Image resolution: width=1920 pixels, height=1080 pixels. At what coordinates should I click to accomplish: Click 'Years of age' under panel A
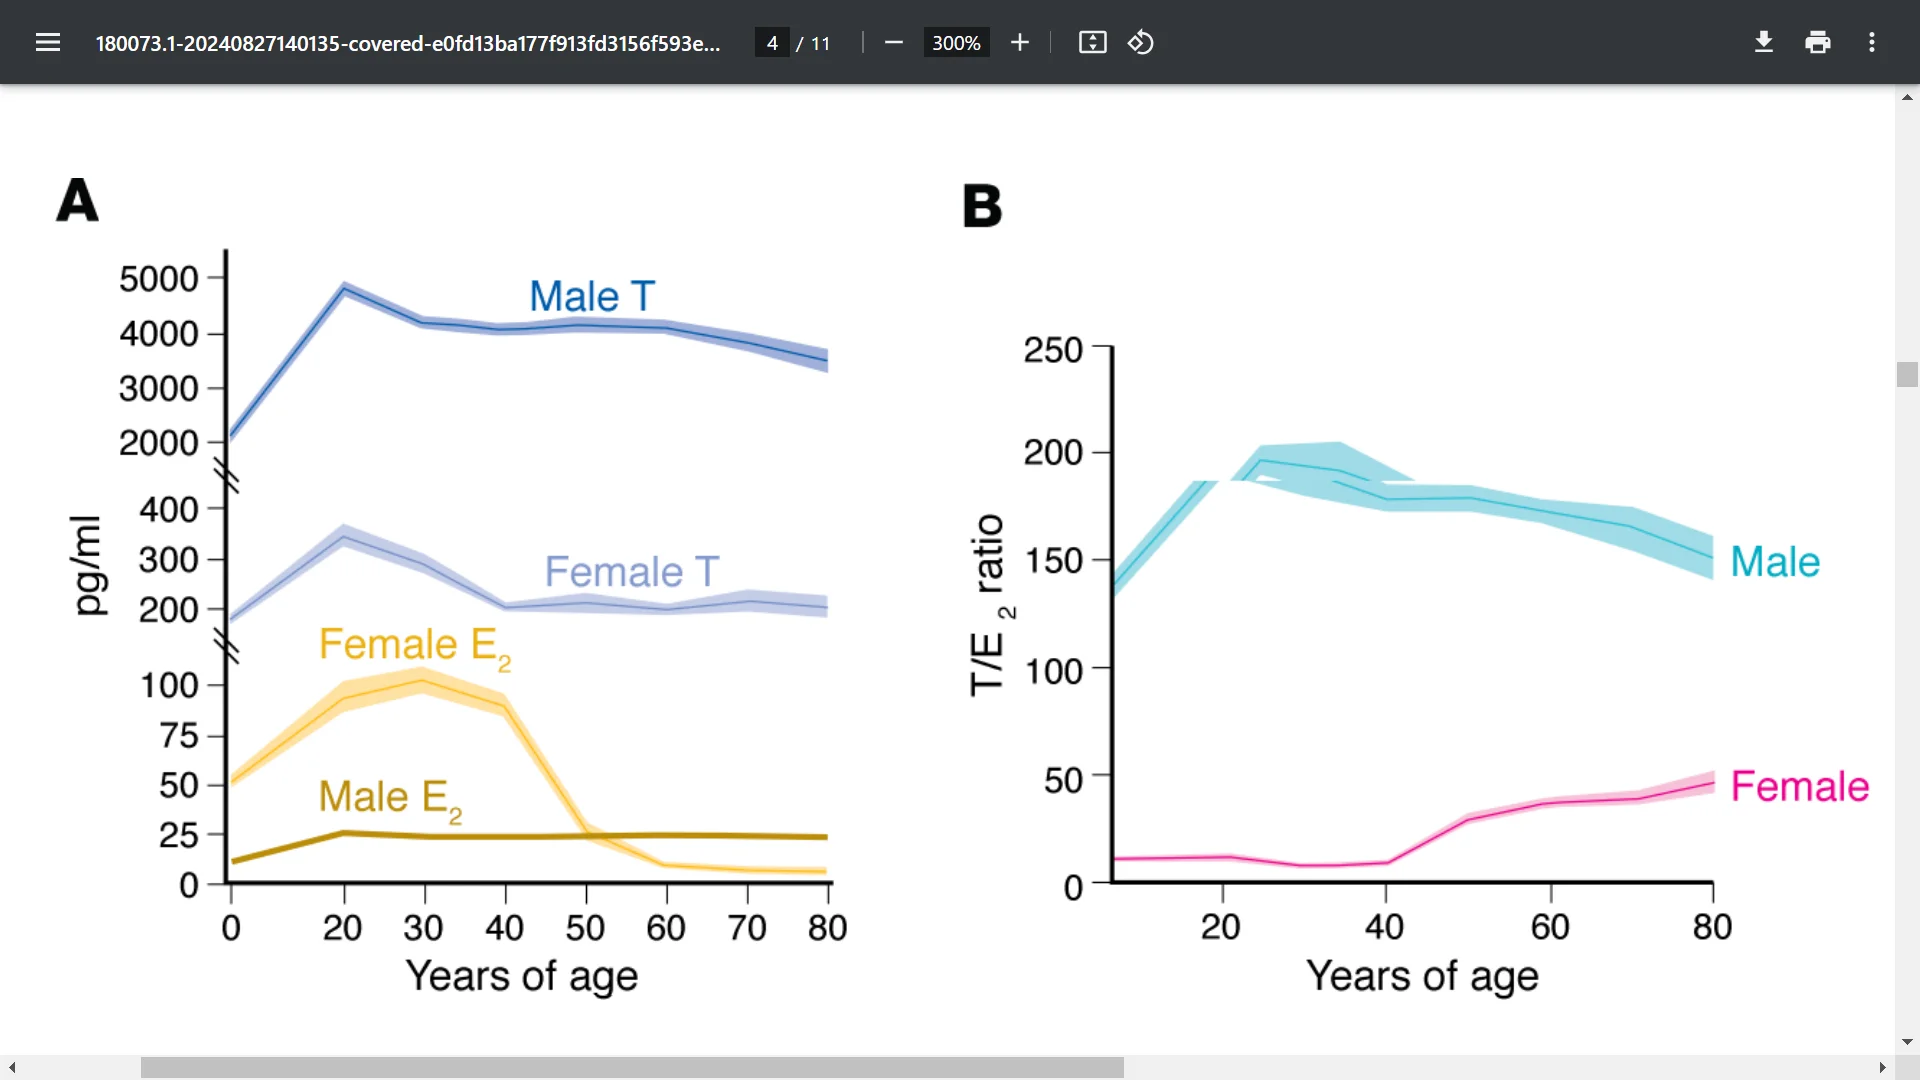[x=521, y=977]
